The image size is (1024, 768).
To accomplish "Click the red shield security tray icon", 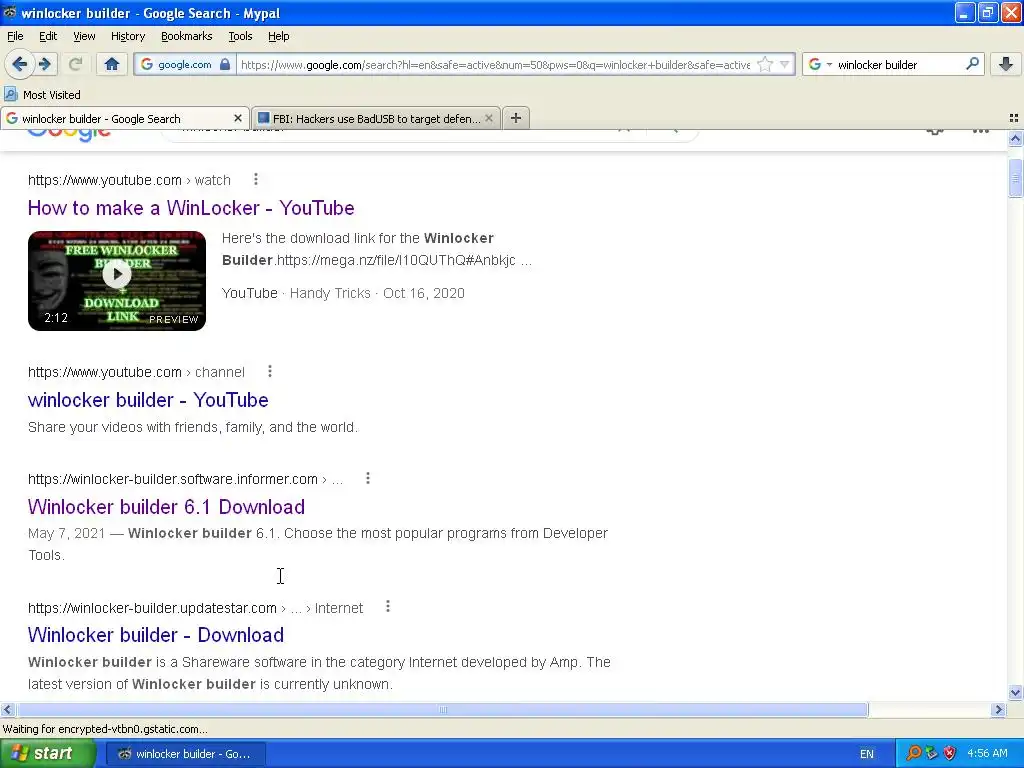I will point(950,754).
